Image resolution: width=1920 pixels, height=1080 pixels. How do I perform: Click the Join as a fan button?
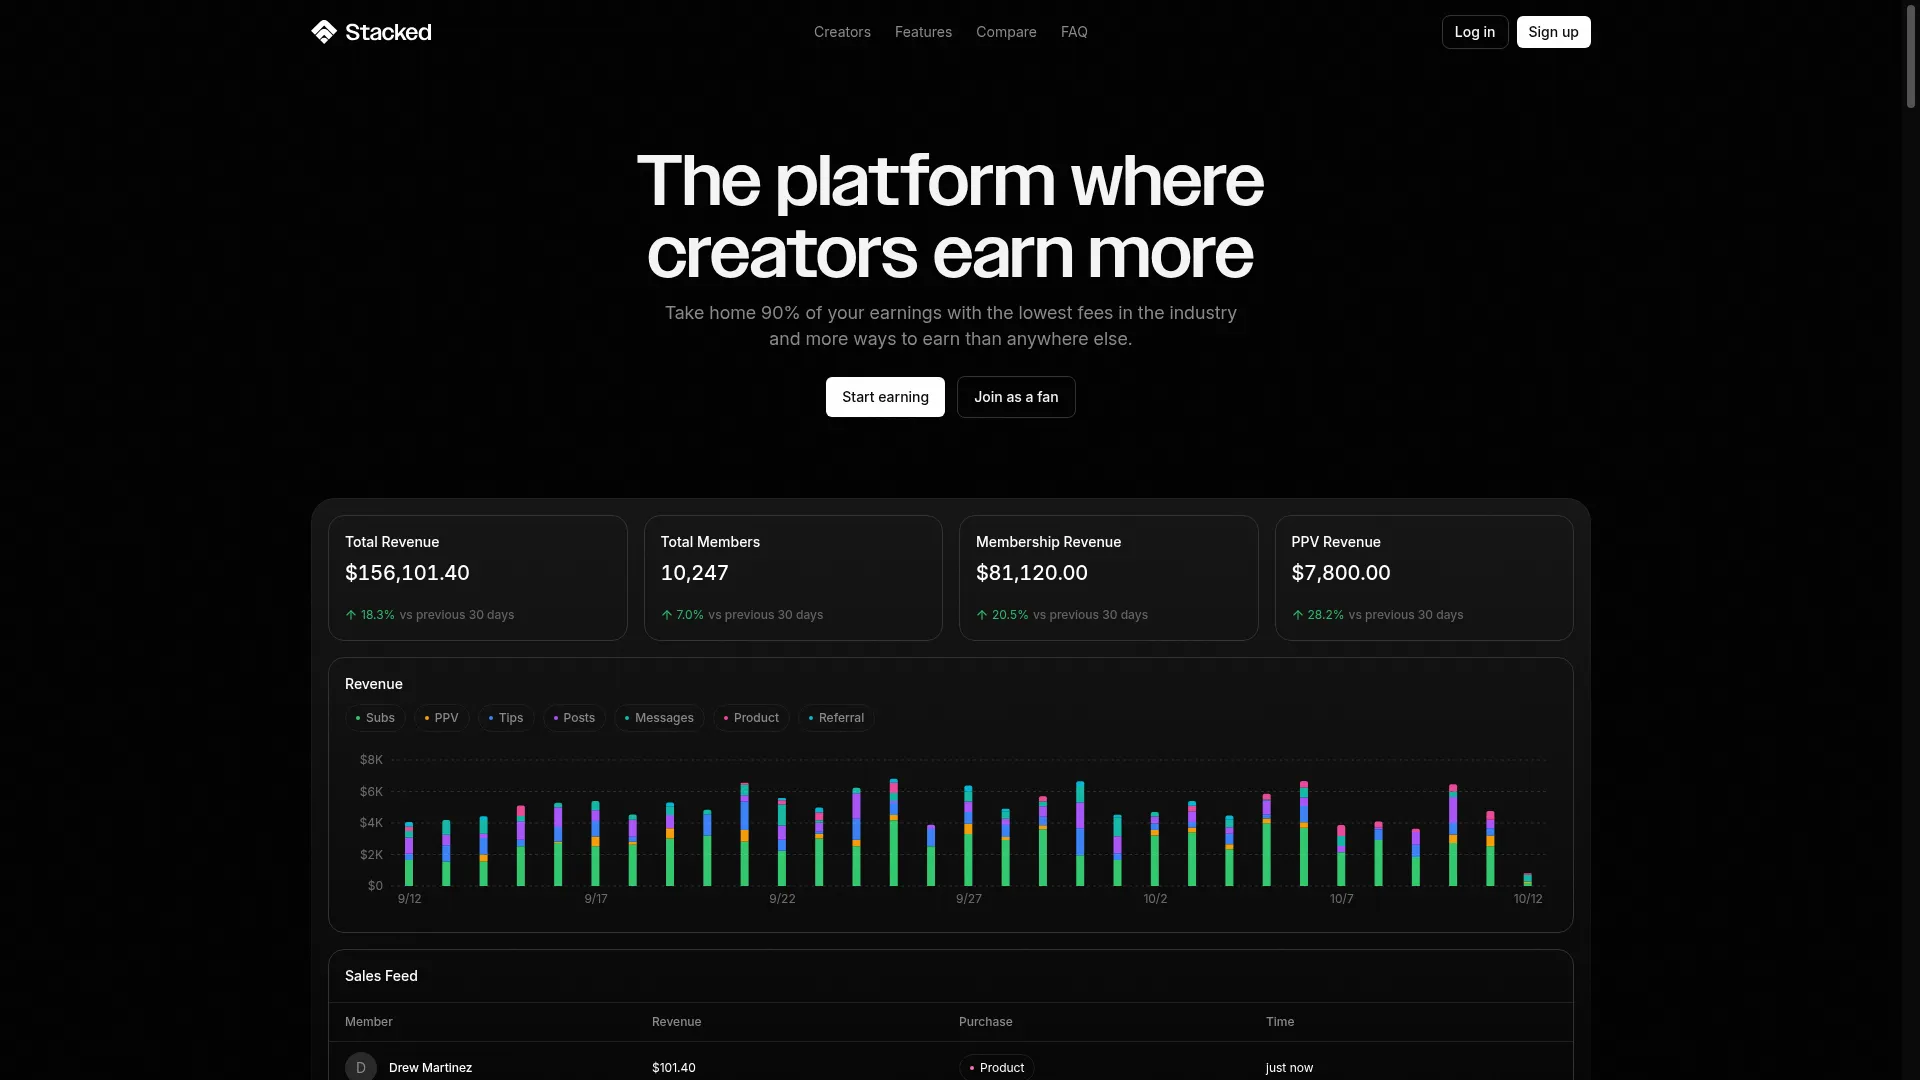coord(1016,397)
